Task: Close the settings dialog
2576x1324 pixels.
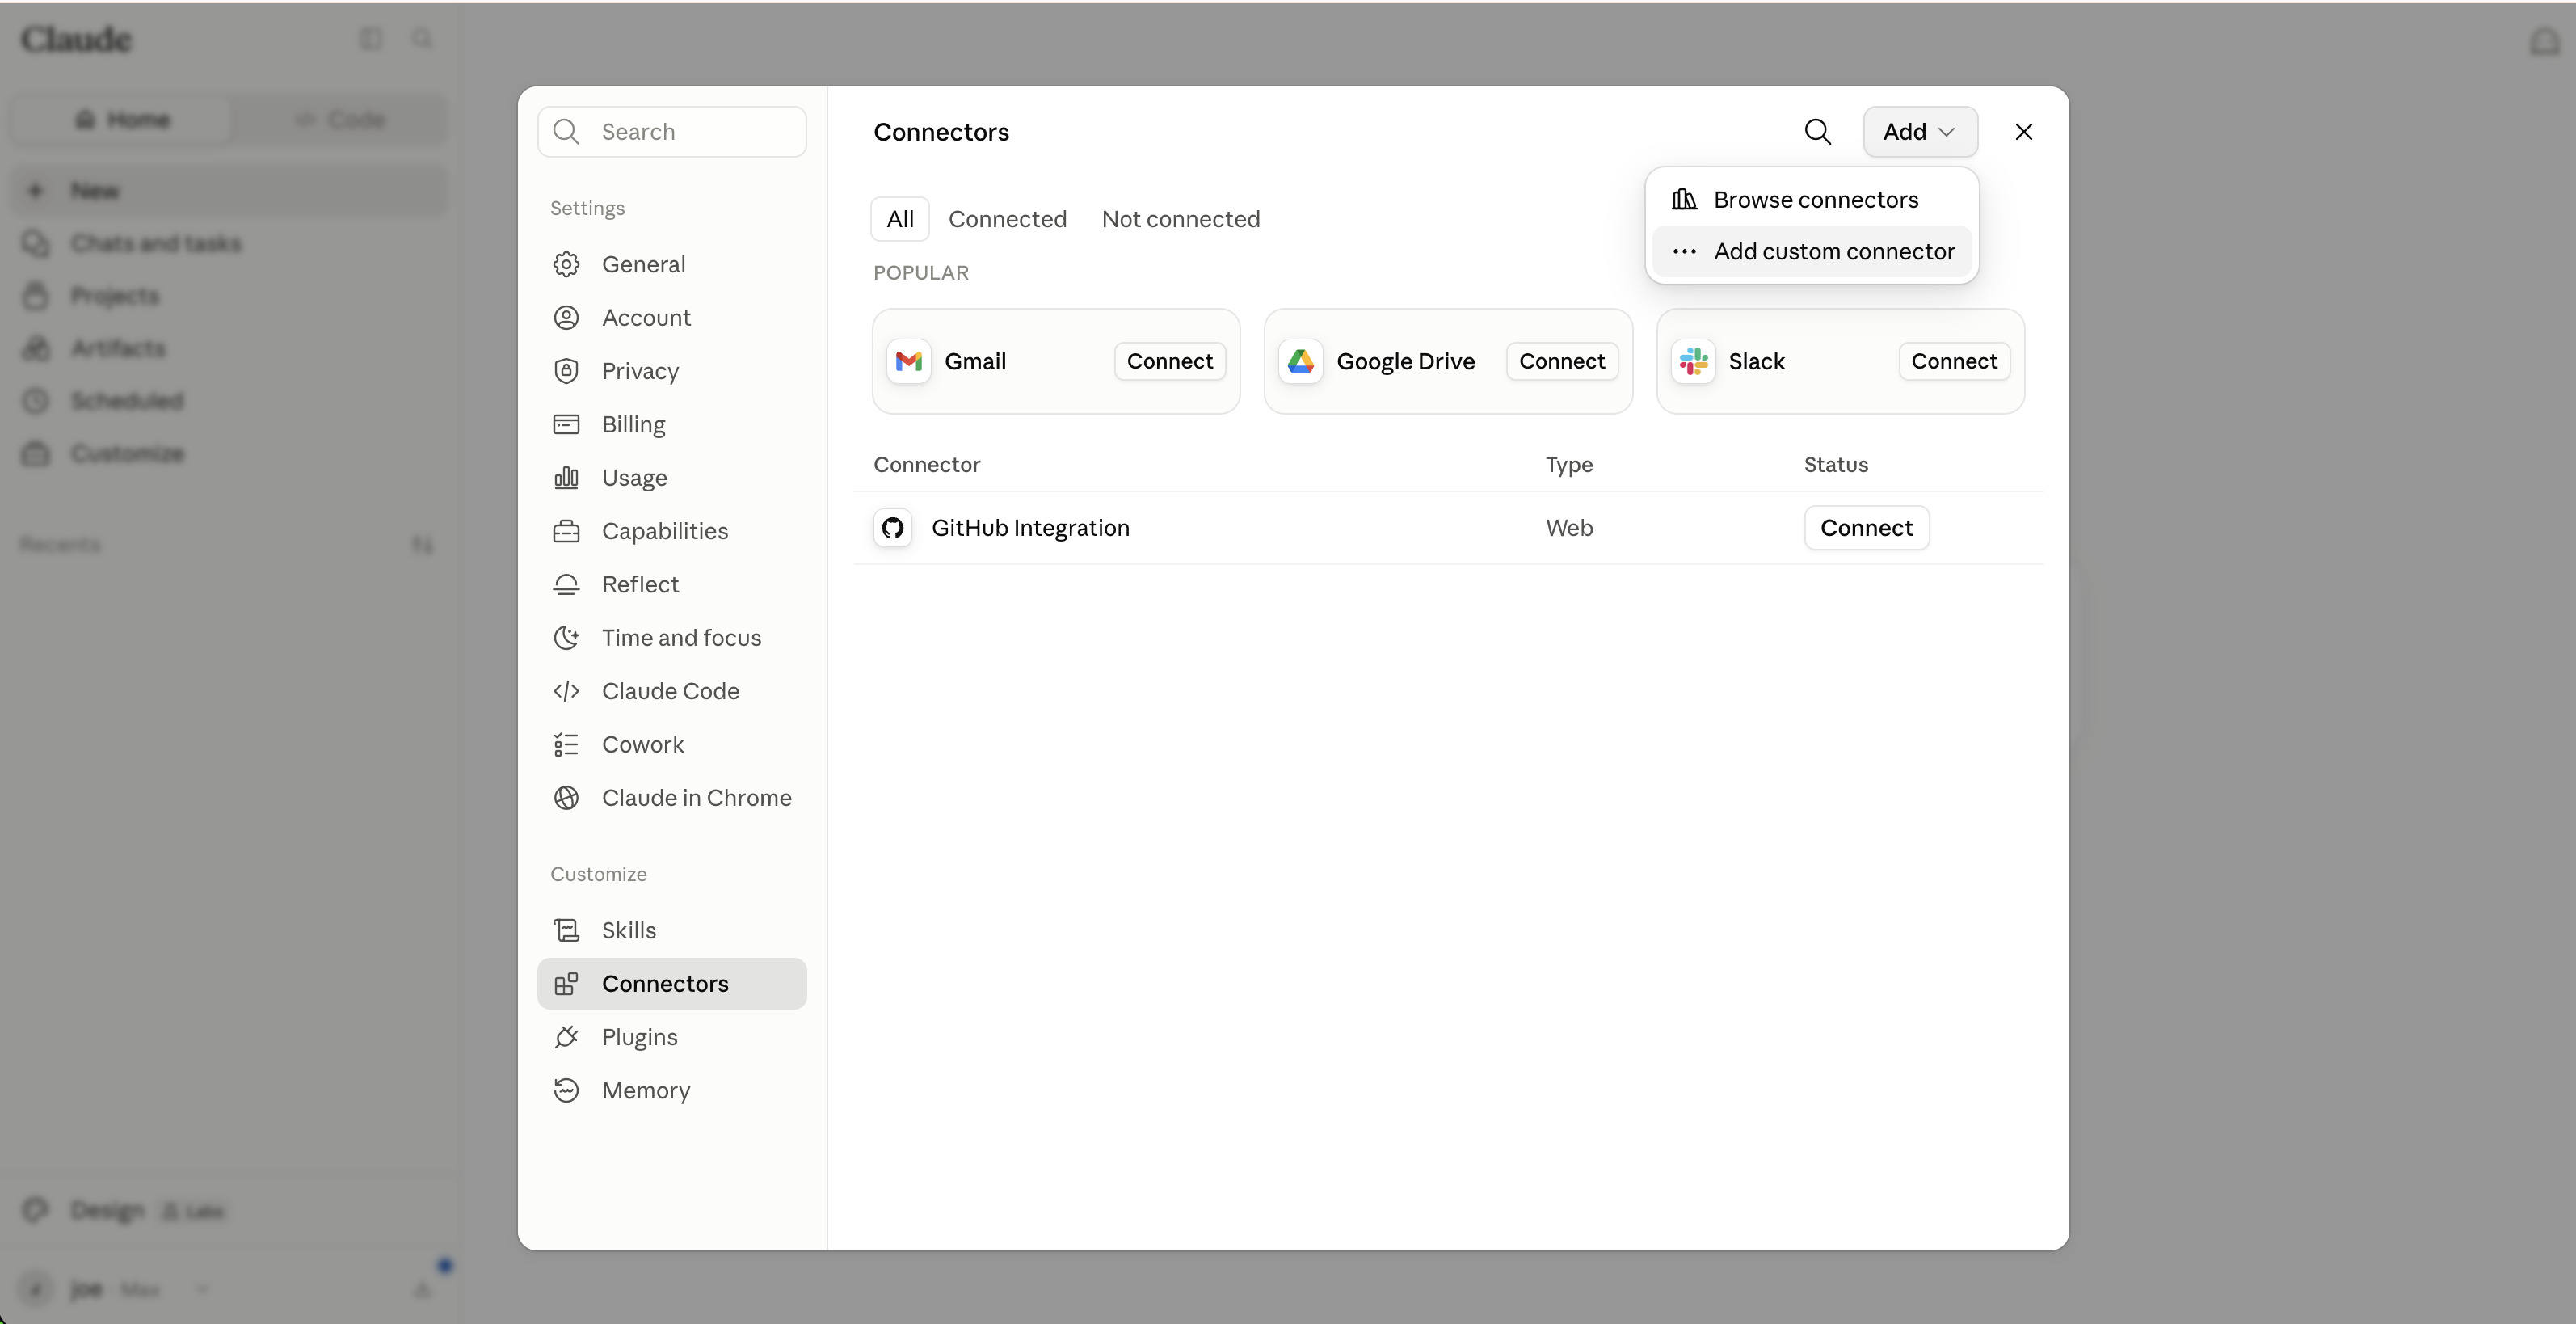Action: [2023, 132]
